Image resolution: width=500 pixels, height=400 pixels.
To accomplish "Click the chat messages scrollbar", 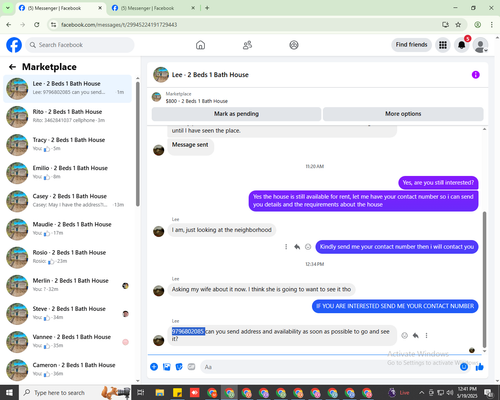I will [x=484, y=280].
